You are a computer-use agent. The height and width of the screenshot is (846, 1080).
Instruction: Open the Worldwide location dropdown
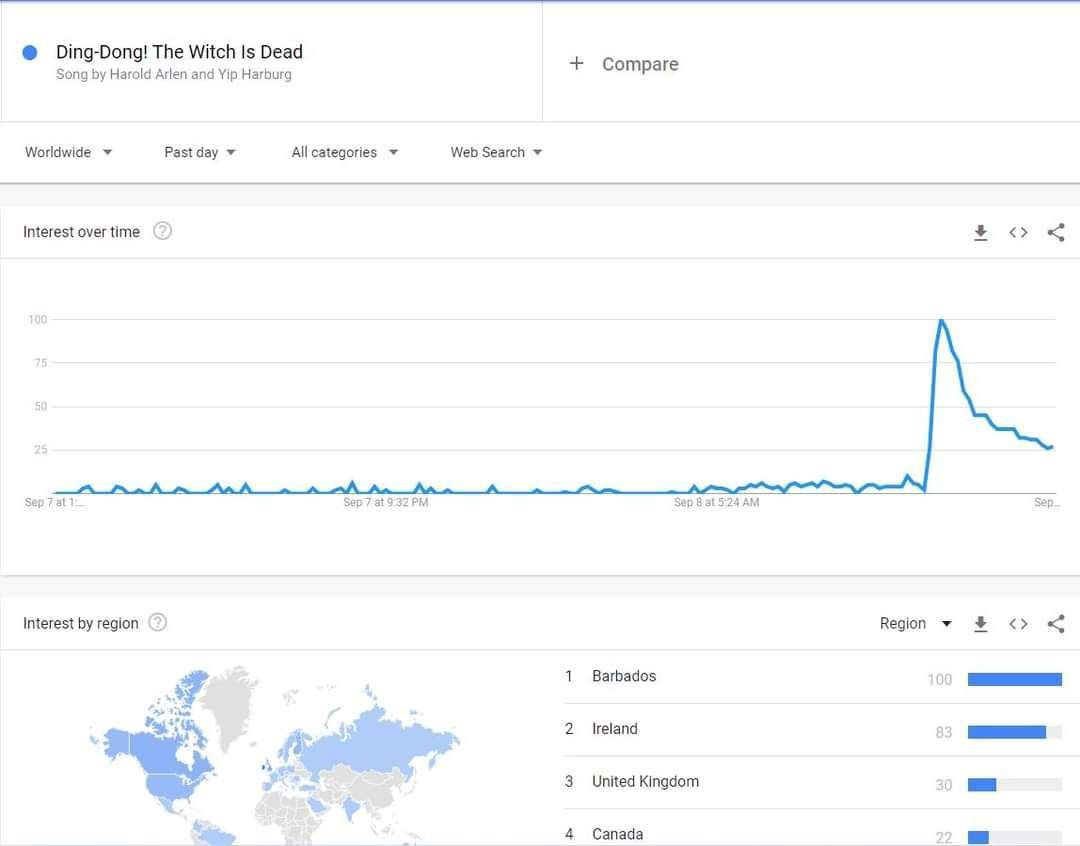point(68,152)
